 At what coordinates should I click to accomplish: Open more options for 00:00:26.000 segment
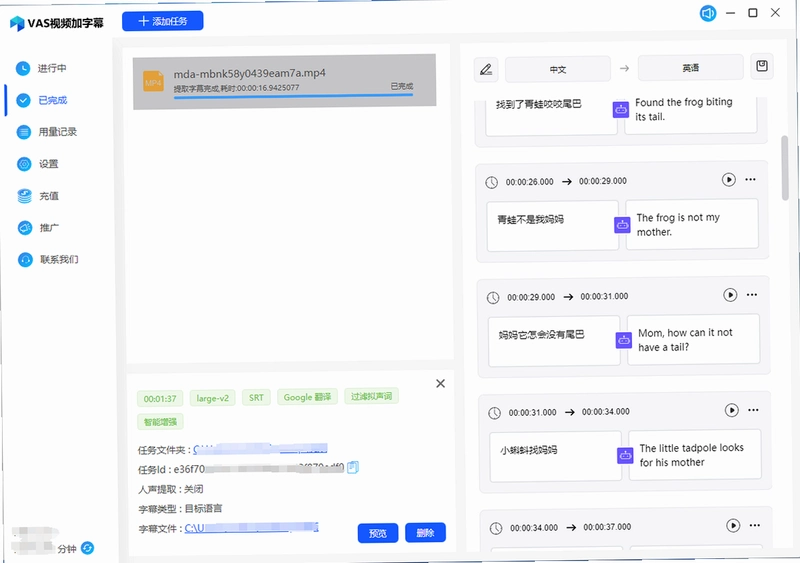(750, 180)
